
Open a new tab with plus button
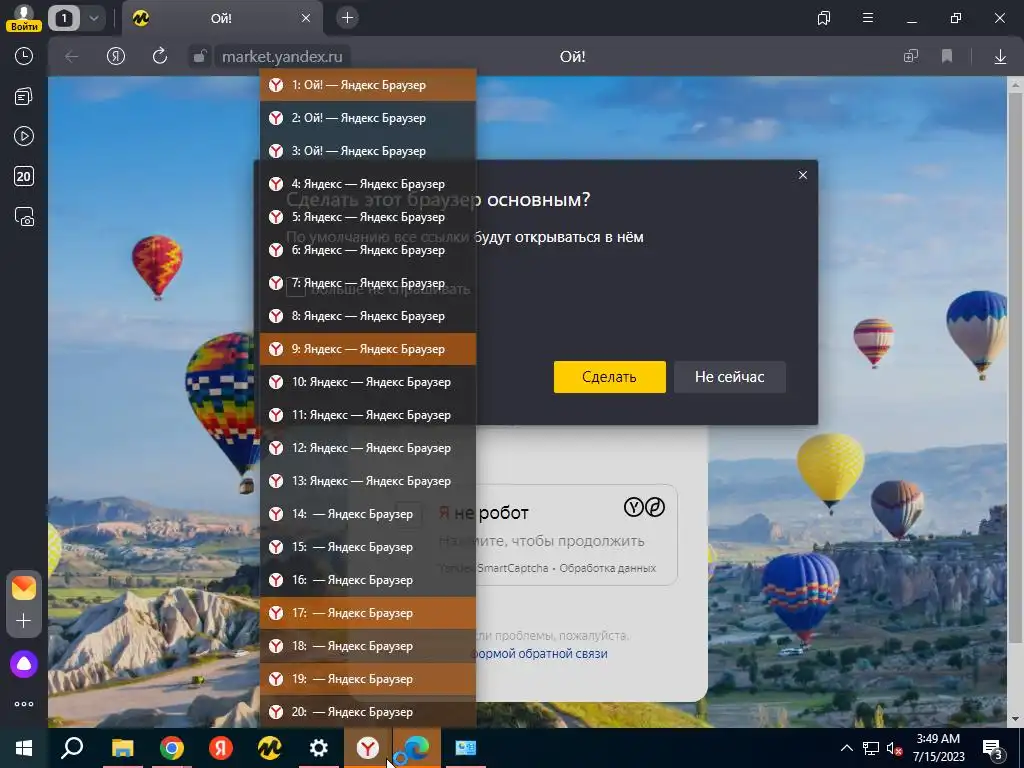pyautogui.click(x=347, y=18)
